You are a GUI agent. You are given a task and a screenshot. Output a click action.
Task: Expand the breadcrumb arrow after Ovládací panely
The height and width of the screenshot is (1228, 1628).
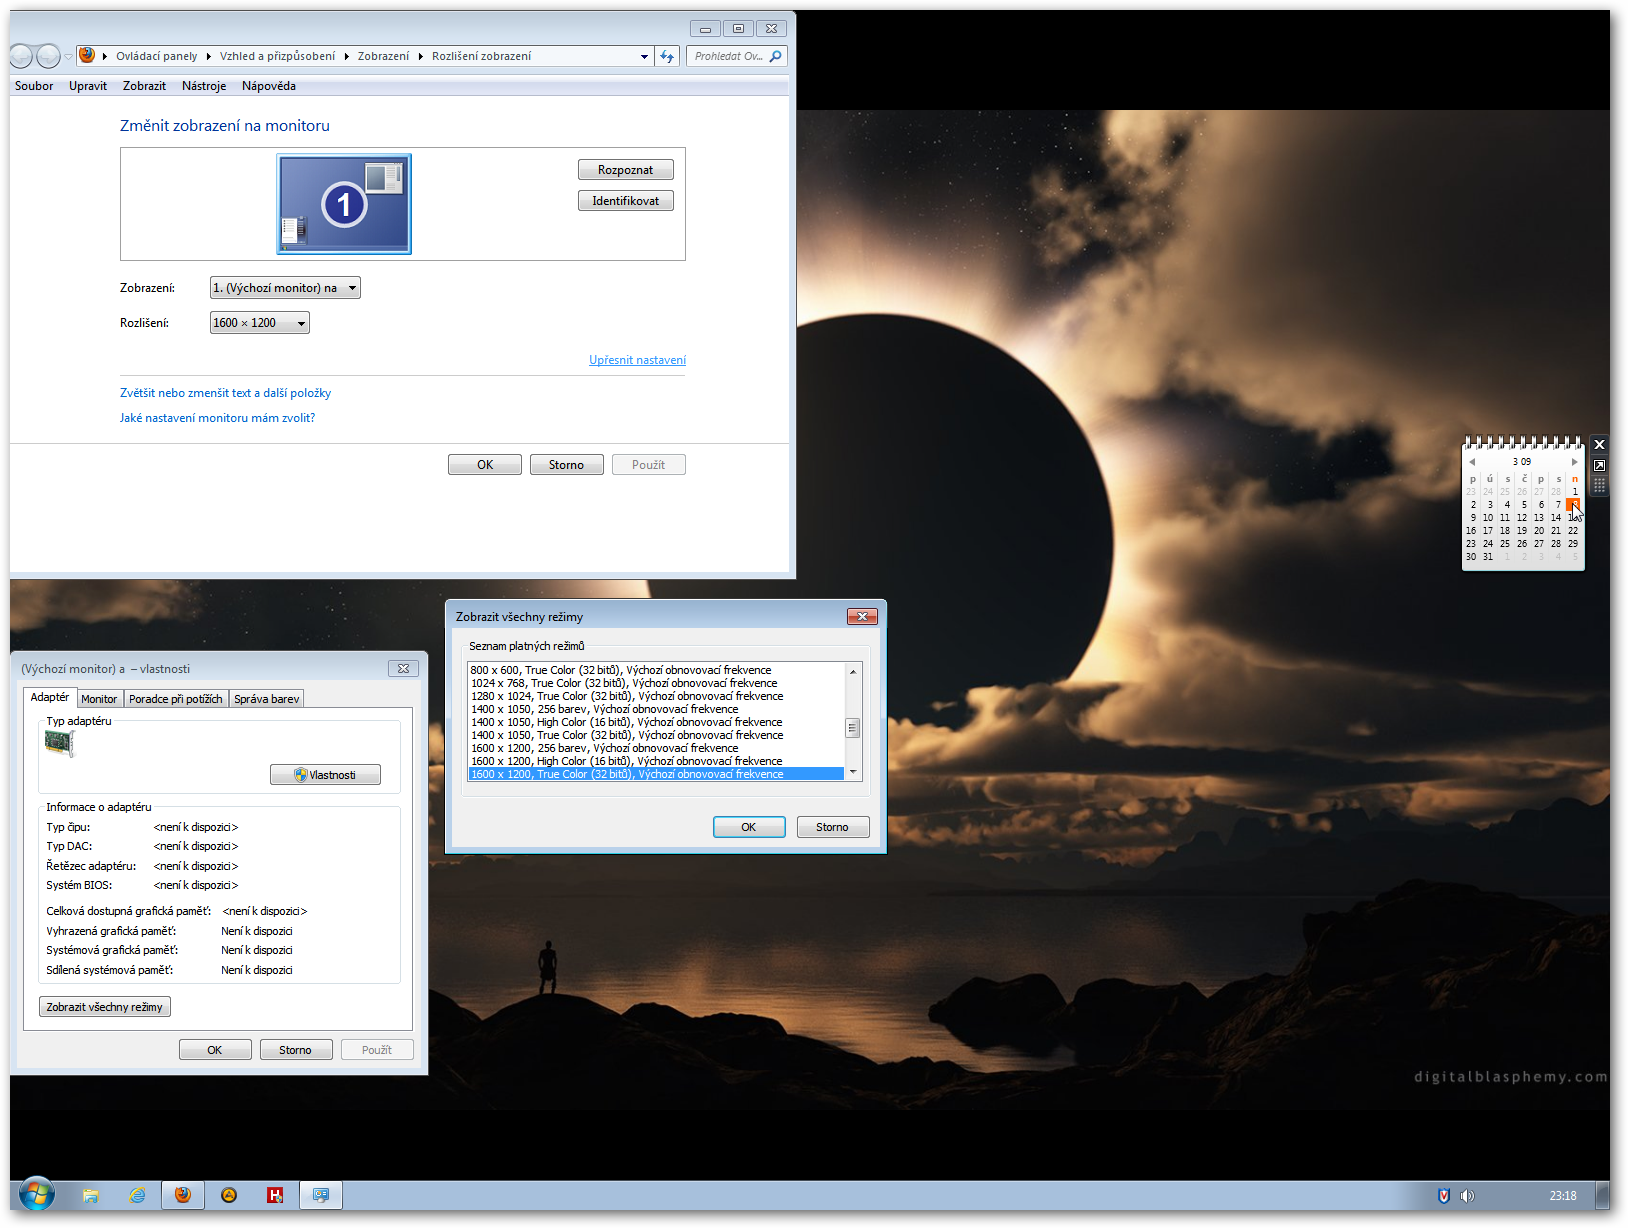(x=209, y=57)
